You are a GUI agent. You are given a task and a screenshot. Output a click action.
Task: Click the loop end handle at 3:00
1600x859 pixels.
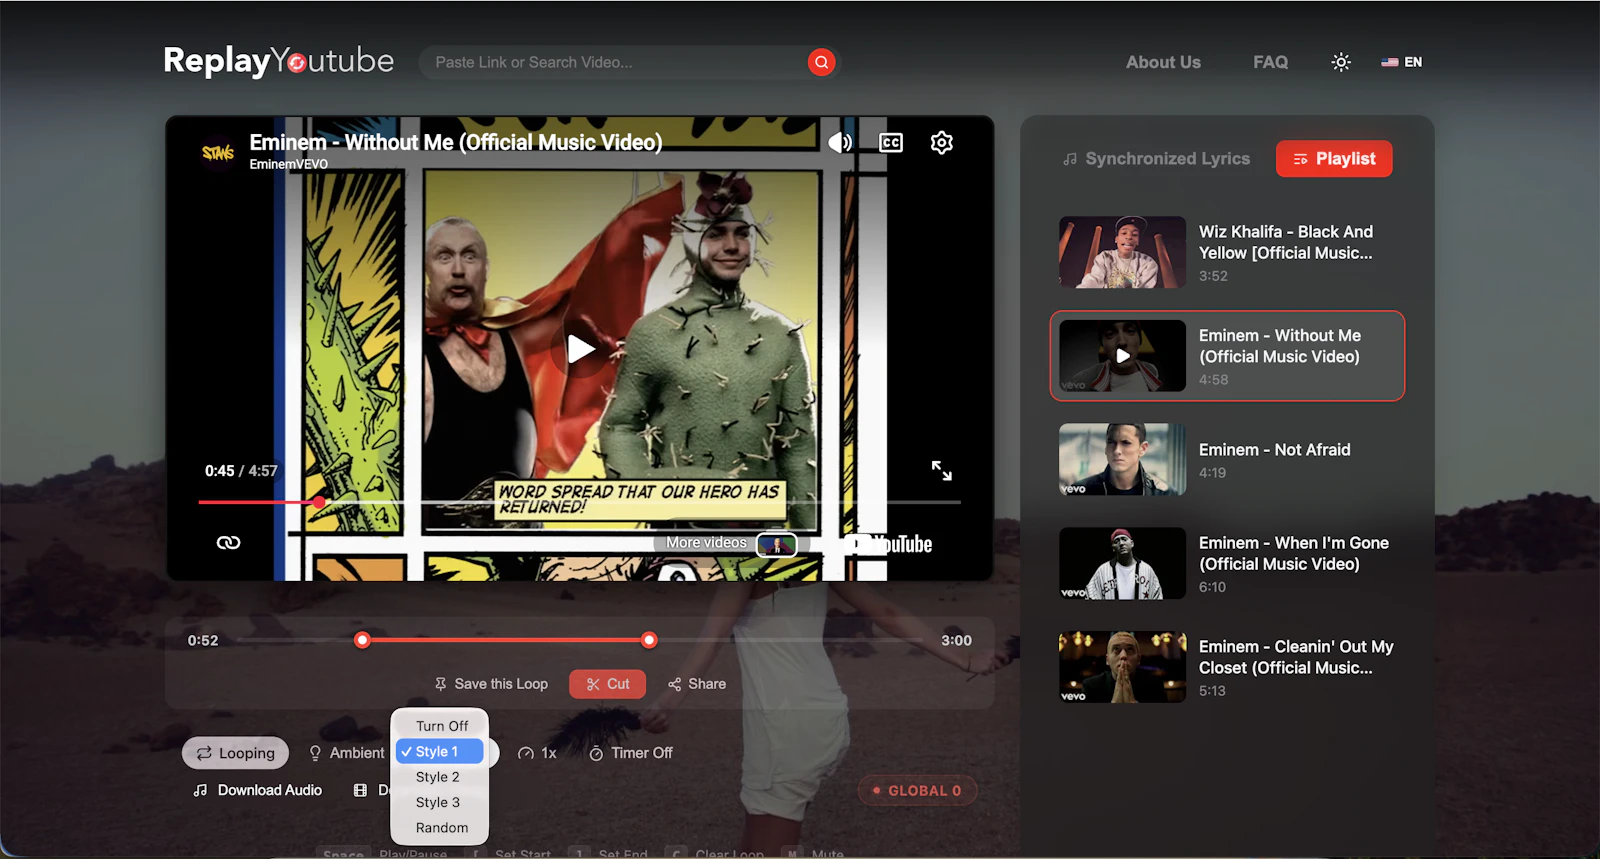(649, 640)
